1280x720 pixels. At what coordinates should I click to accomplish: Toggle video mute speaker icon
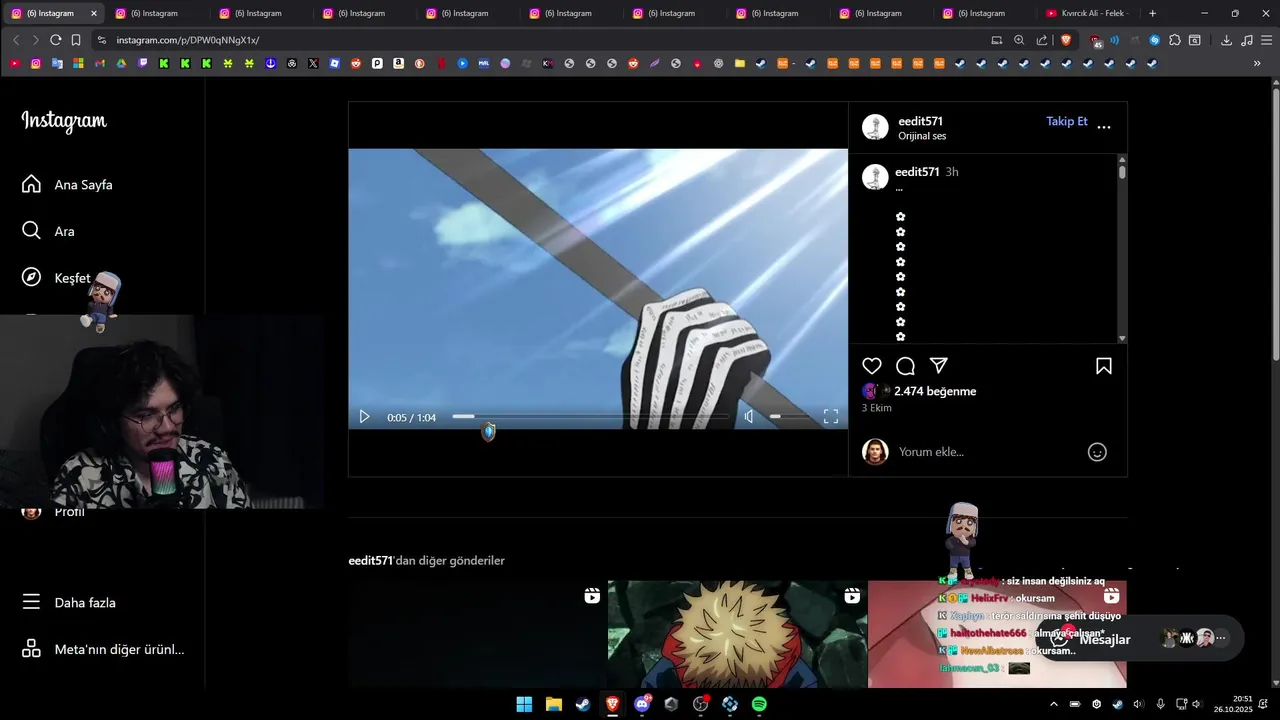coord(749,417)
